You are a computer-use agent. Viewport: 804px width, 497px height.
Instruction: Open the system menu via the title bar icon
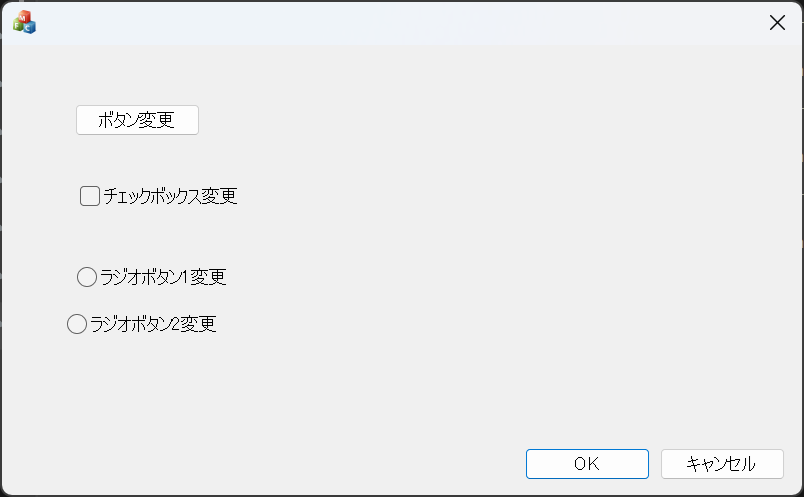click(x=24, y=22)
